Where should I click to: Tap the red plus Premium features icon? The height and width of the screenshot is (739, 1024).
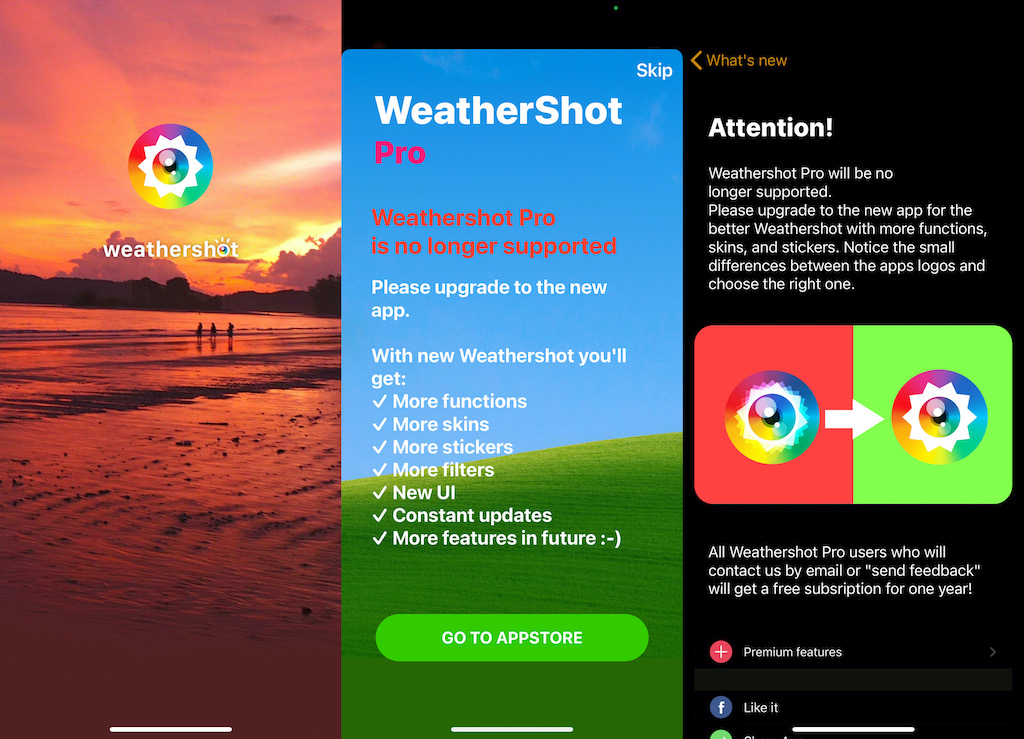tap(721, 652)
